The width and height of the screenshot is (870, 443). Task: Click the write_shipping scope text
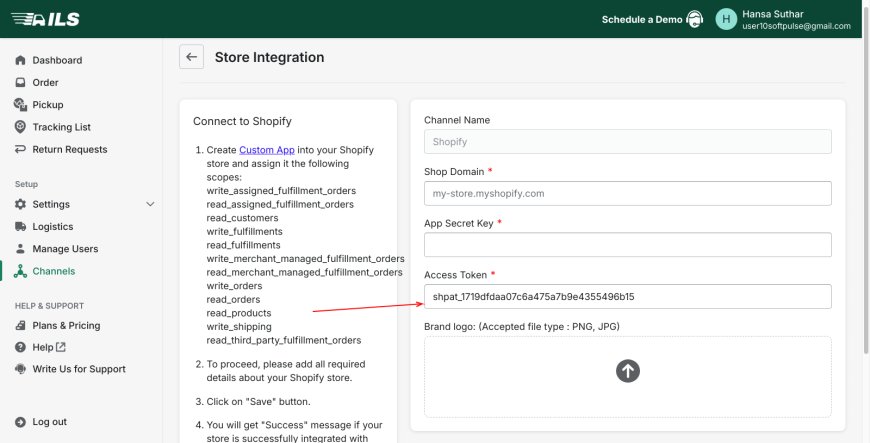pyautogui.click(x=239, y=327)
